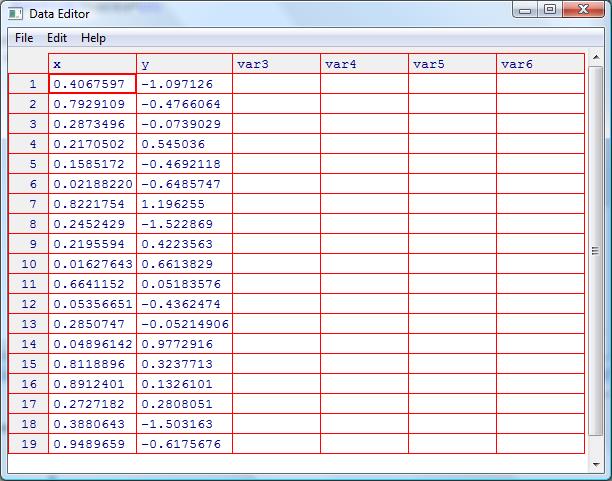The width and height of the screenshot is (612, 481).
Task: Click cell with value 0.2873496
Action: tap(93, 124)
